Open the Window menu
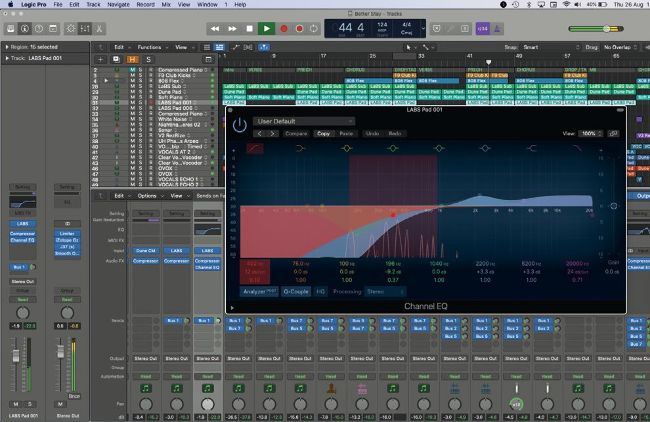The width and height of the screenshot is (650, 422). click(207, 5)
